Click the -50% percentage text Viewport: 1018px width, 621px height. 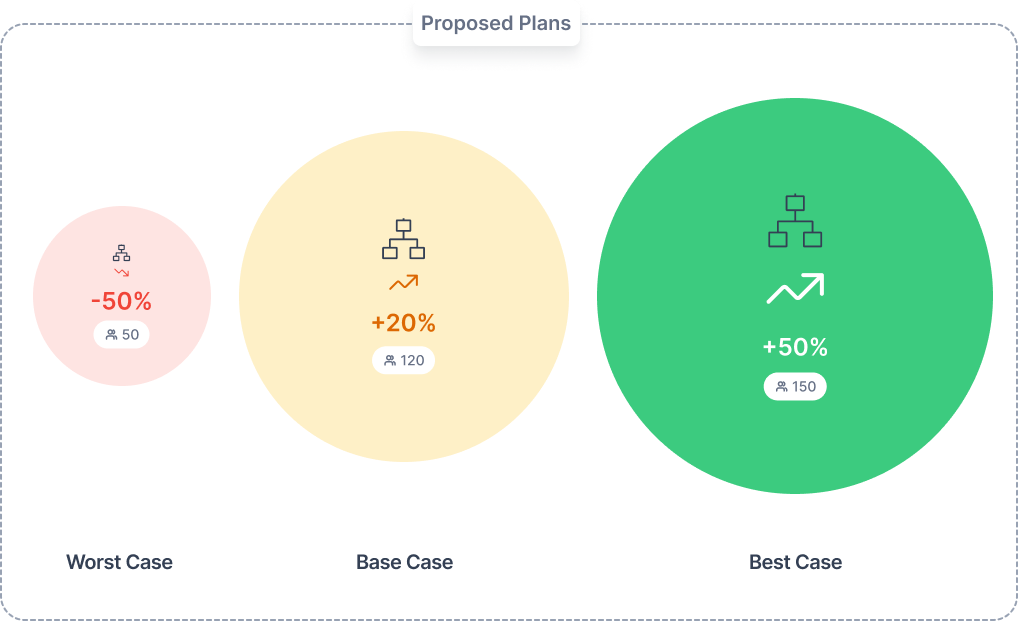(x=121, y=301)
